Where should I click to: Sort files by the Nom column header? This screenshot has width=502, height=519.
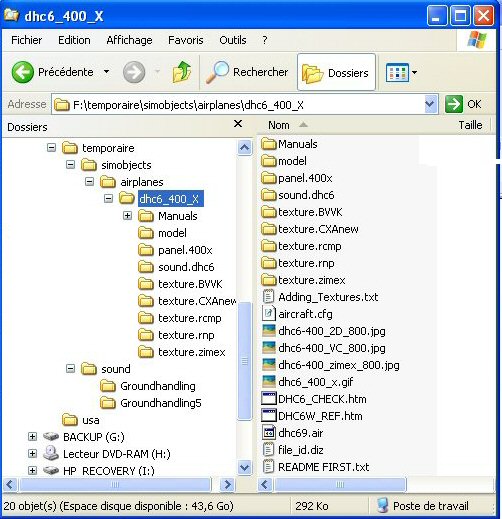pos(357,125)
